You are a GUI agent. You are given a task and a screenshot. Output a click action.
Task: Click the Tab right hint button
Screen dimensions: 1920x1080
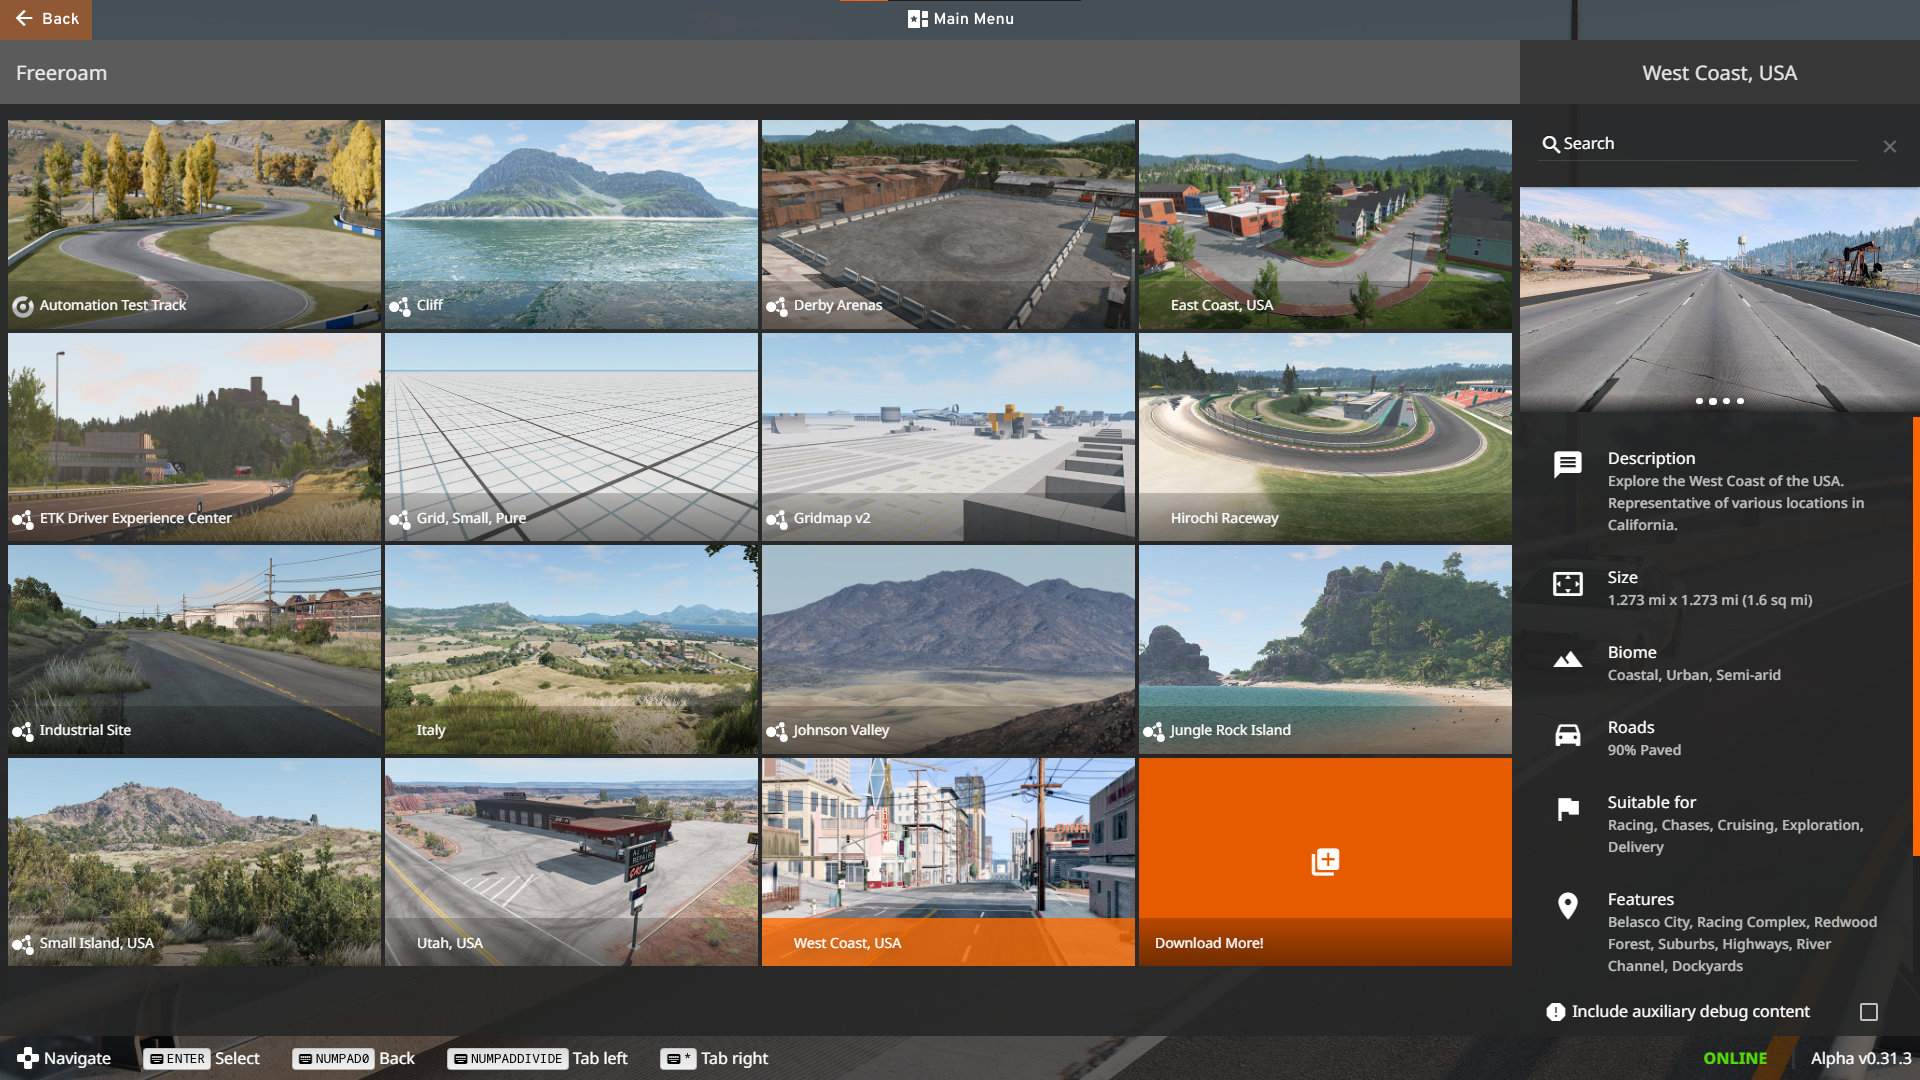coord(714,1058)
